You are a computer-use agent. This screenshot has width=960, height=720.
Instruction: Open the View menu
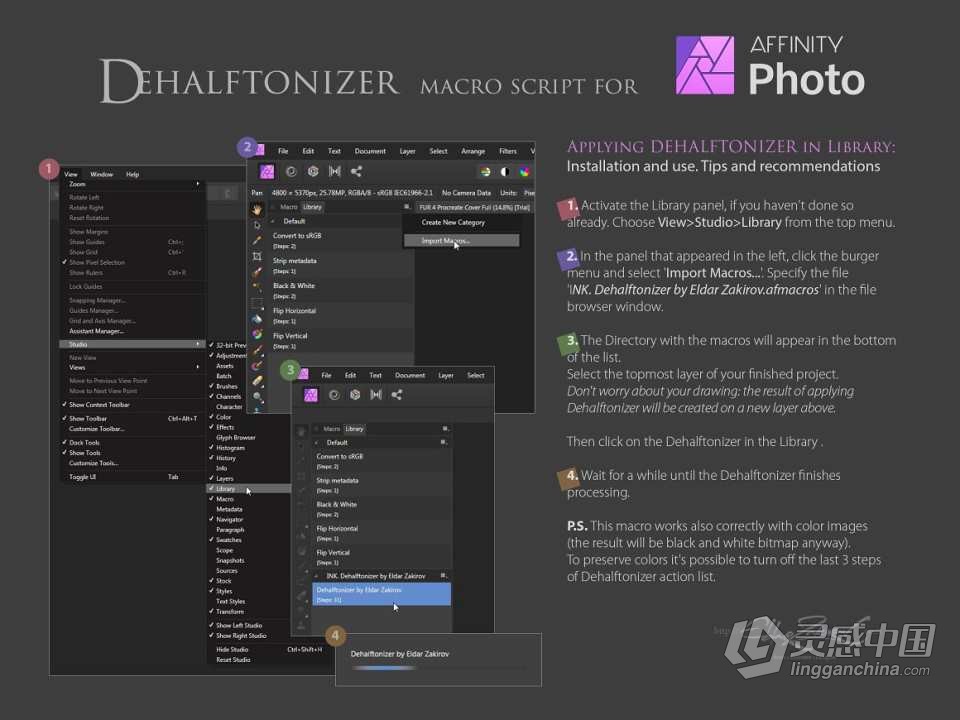coord(71,174)
